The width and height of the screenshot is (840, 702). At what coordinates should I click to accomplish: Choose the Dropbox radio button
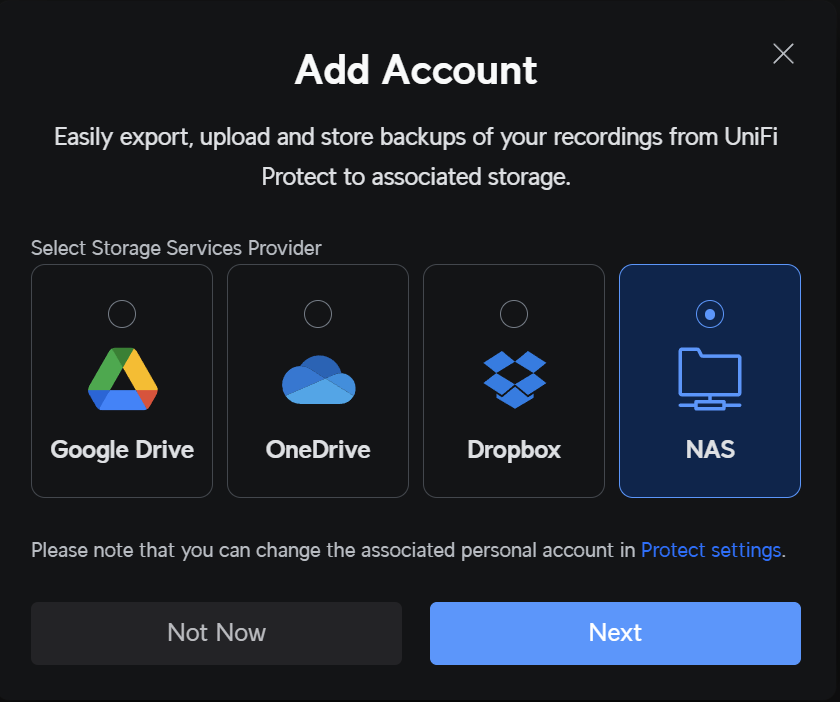pyautogui.click(x=514, y=314)
